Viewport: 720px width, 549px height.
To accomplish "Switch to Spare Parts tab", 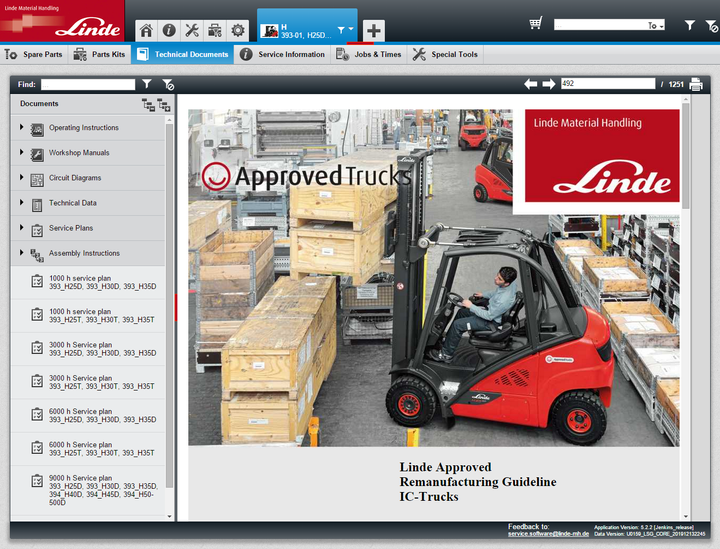I will (x=34, y=54).
